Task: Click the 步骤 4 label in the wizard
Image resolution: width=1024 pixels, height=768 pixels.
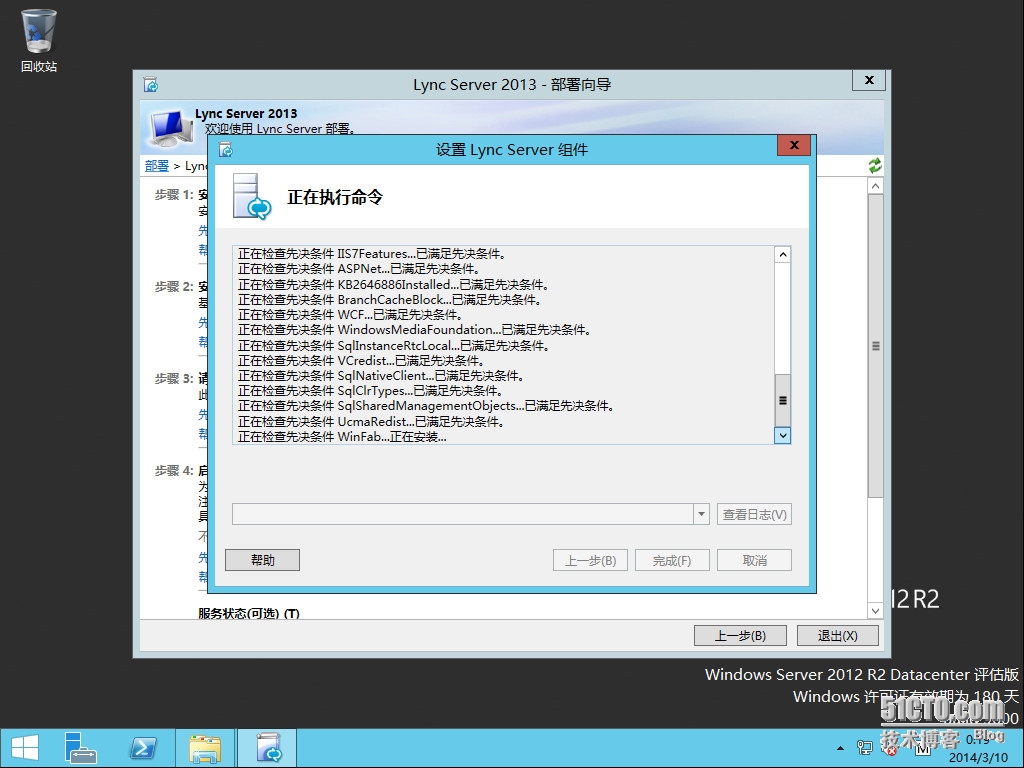Action: tap(174, 471)
